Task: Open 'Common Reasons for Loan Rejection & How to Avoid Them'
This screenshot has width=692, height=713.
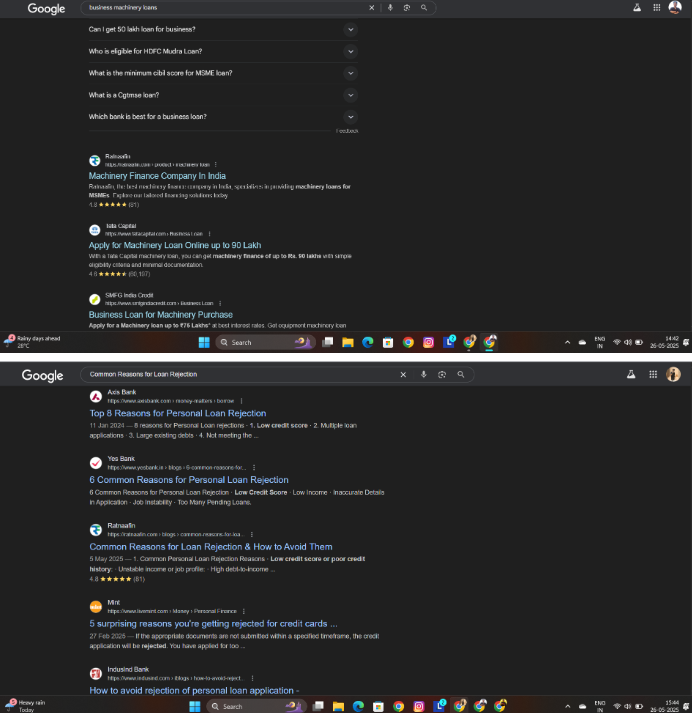Action: click(211, 547)
